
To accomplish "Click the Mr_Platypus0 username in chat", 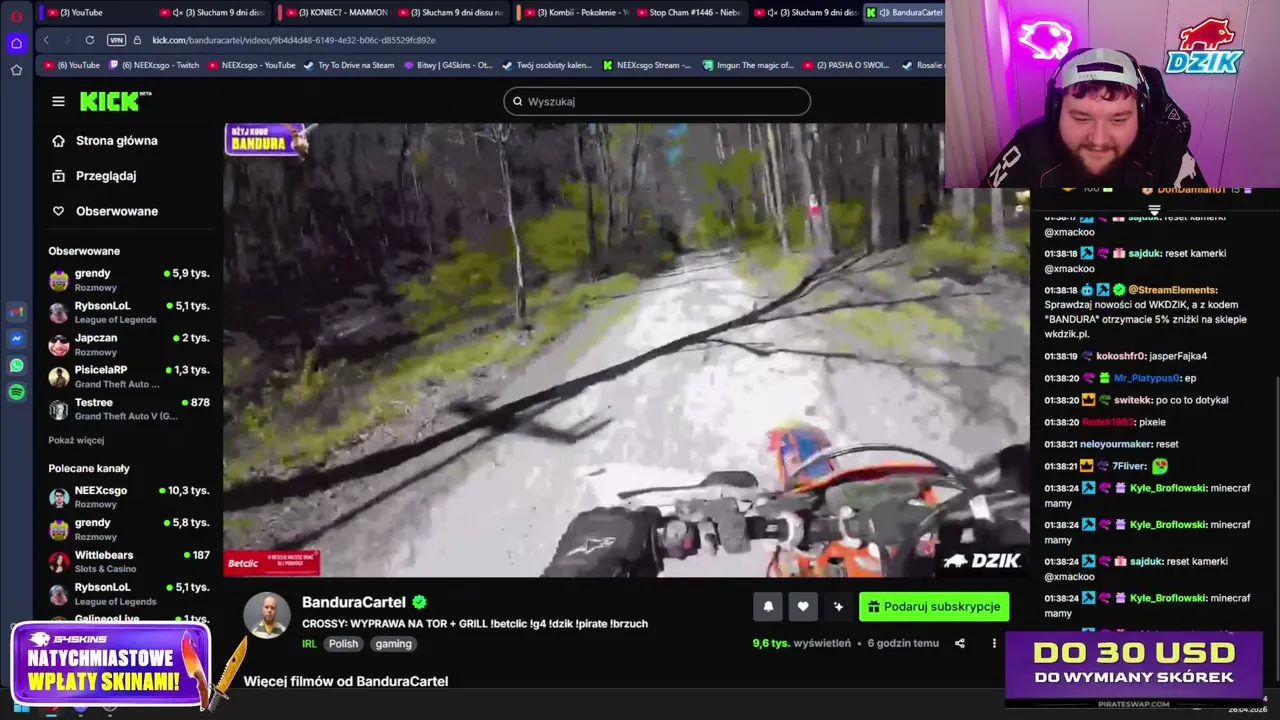I will [1147, 378].
